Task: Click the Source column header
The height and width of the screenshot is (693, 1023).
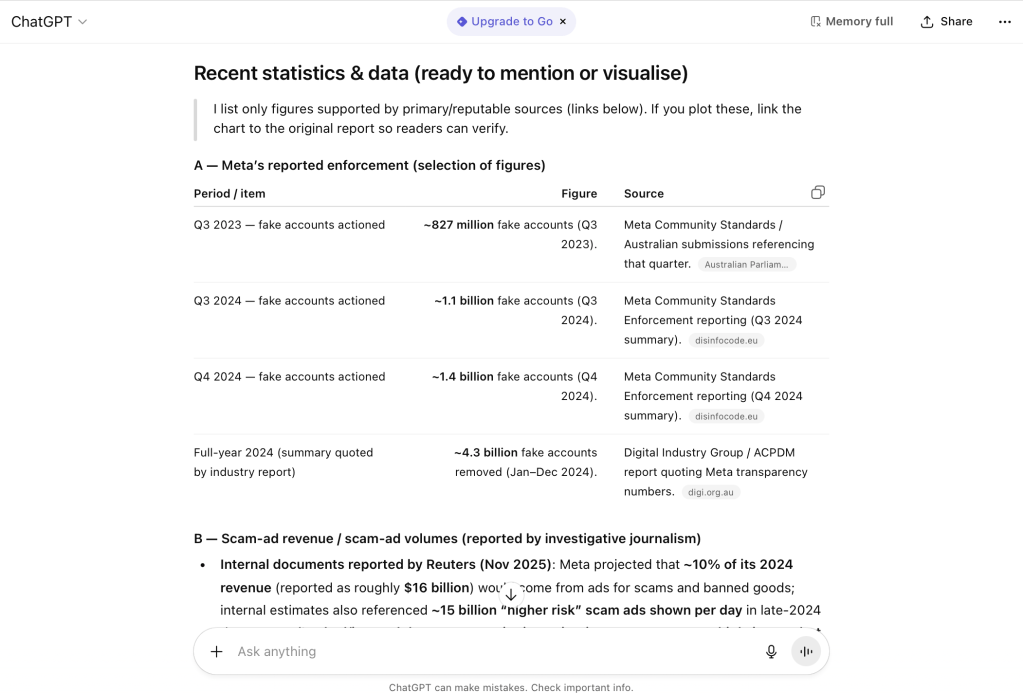Action: (643, 194)
